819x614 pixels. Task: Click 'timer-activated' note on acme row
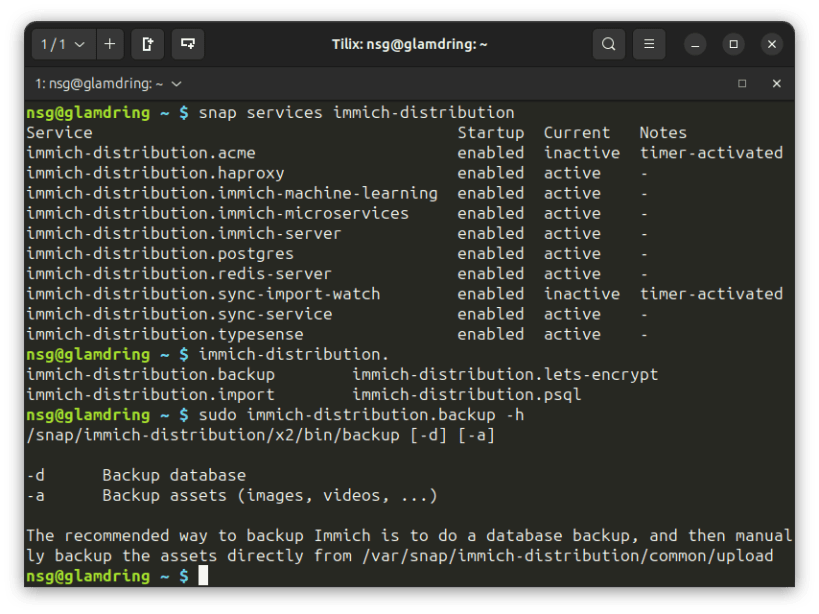point(711,153)
